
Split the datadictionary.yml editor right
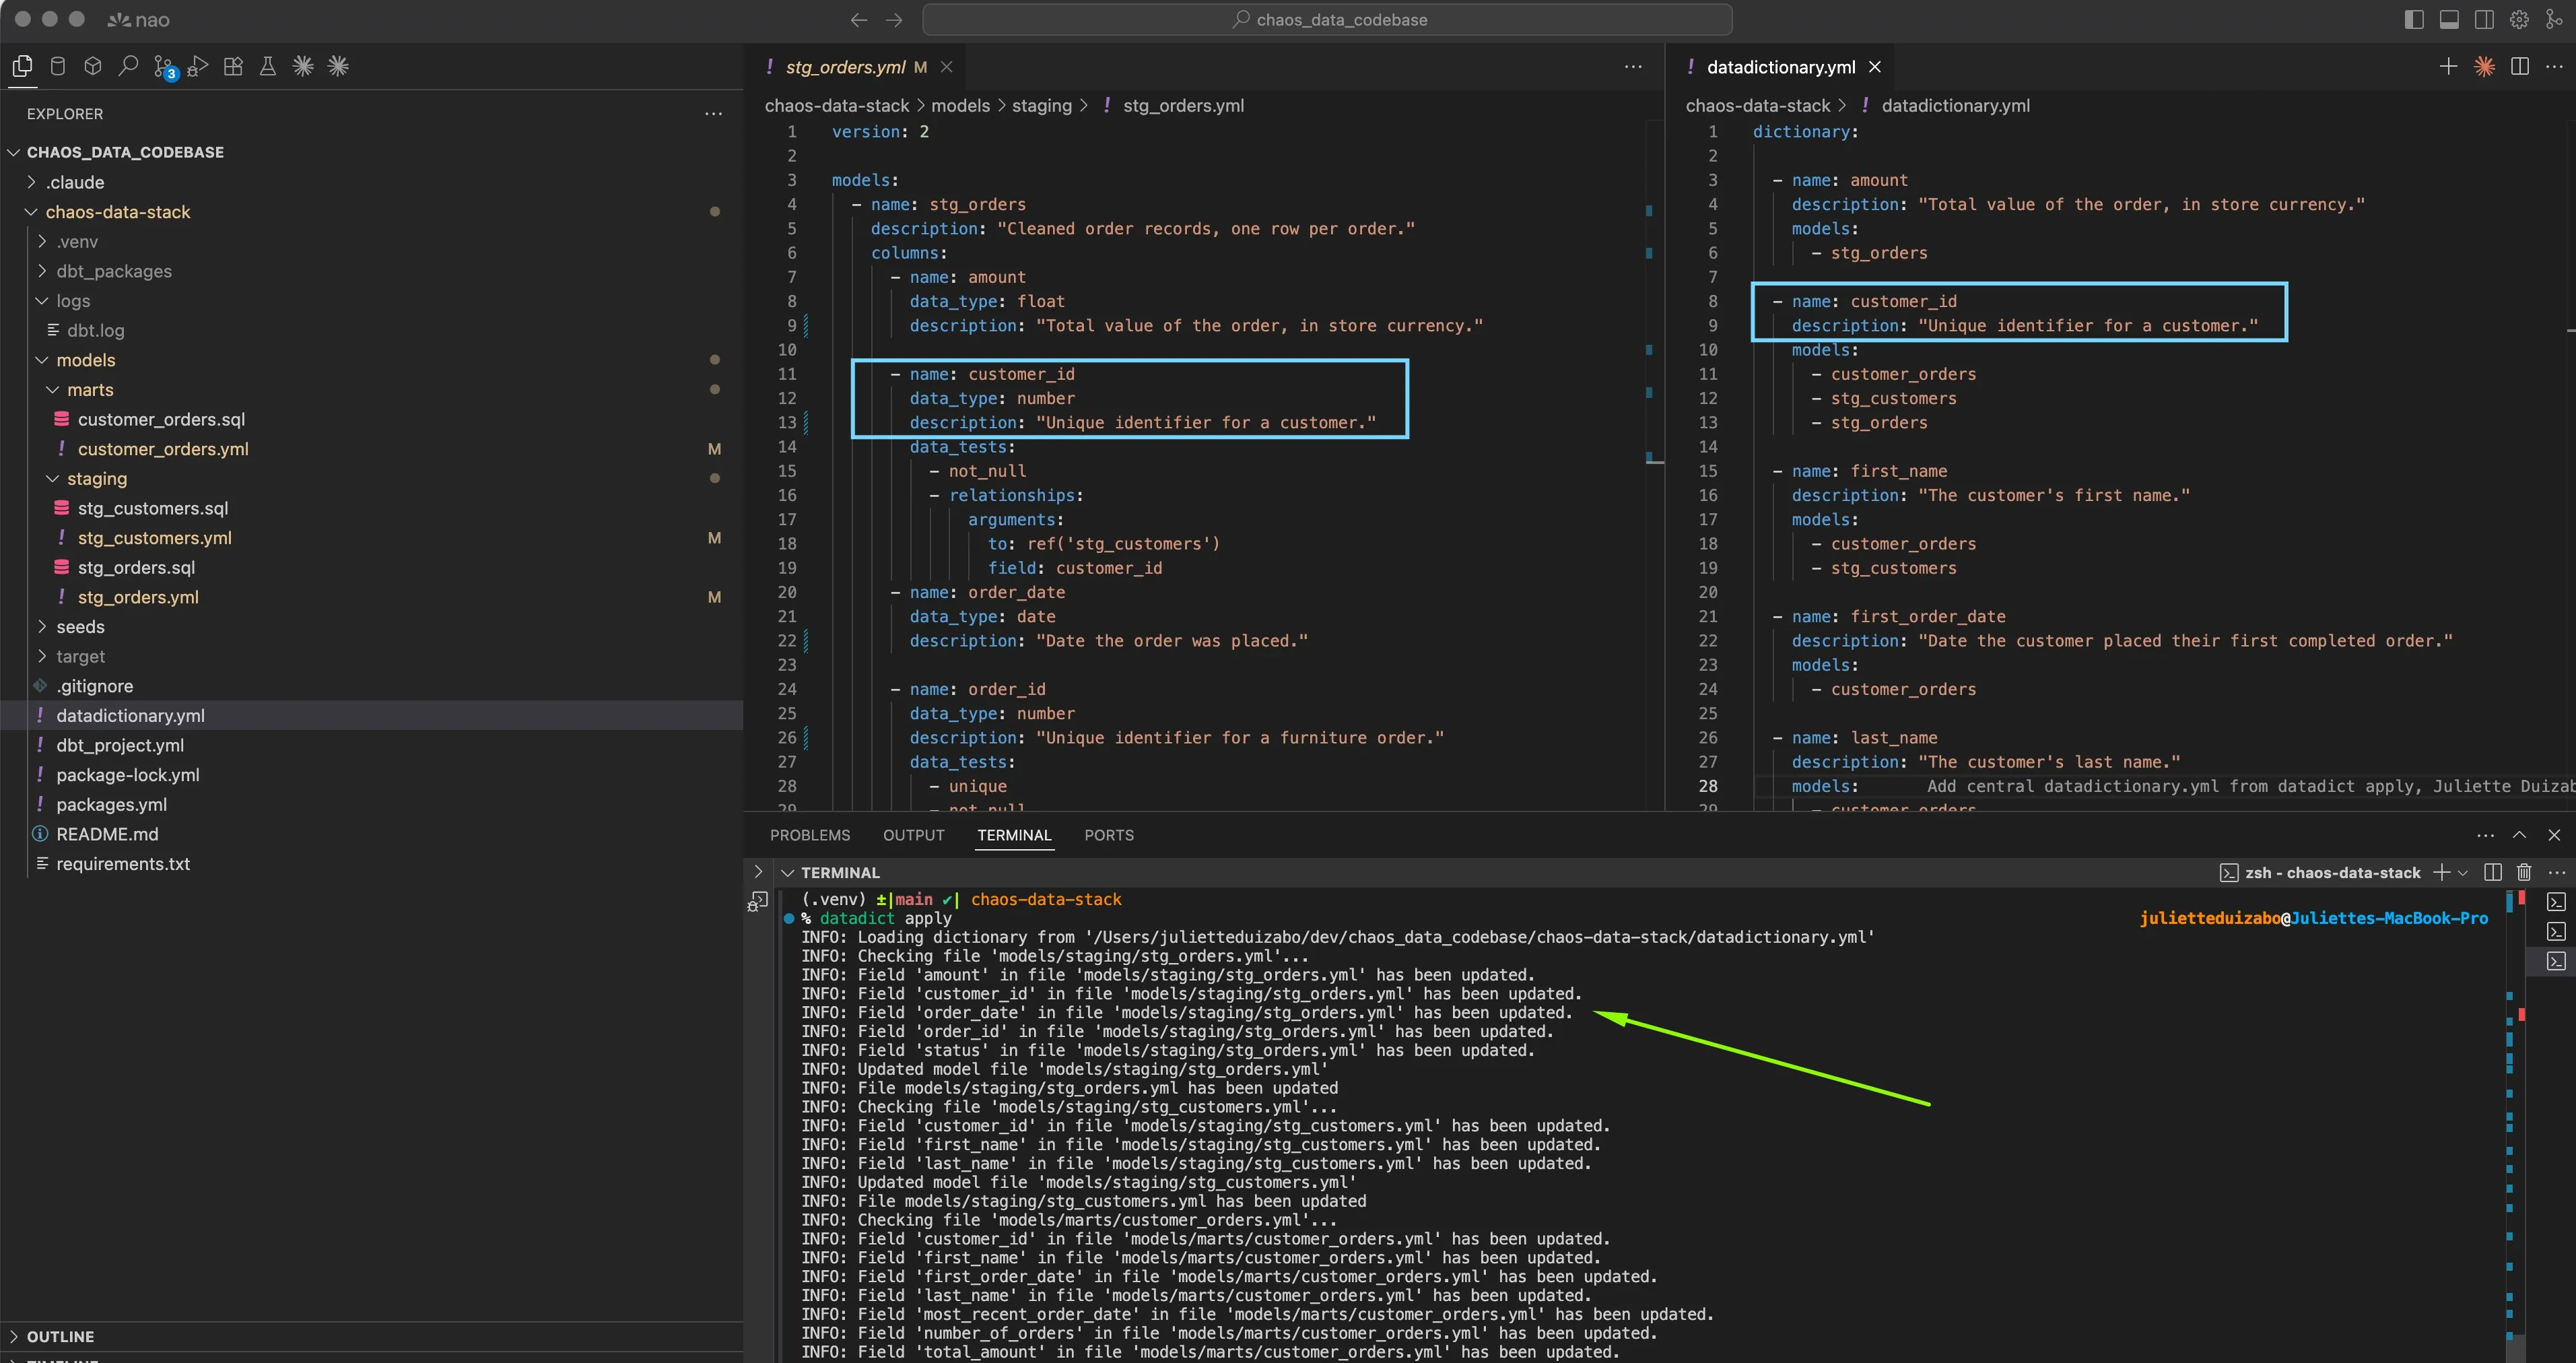(2520, 66)
